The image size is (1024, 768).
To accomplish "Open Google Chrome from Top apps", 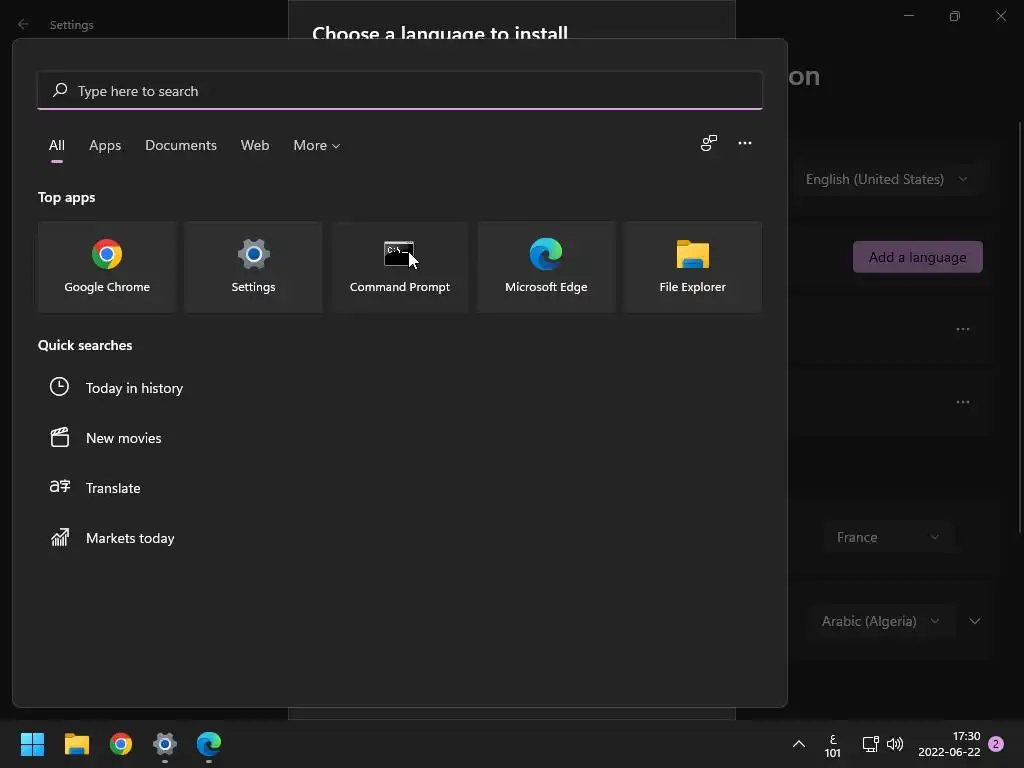I will [107, 266].
